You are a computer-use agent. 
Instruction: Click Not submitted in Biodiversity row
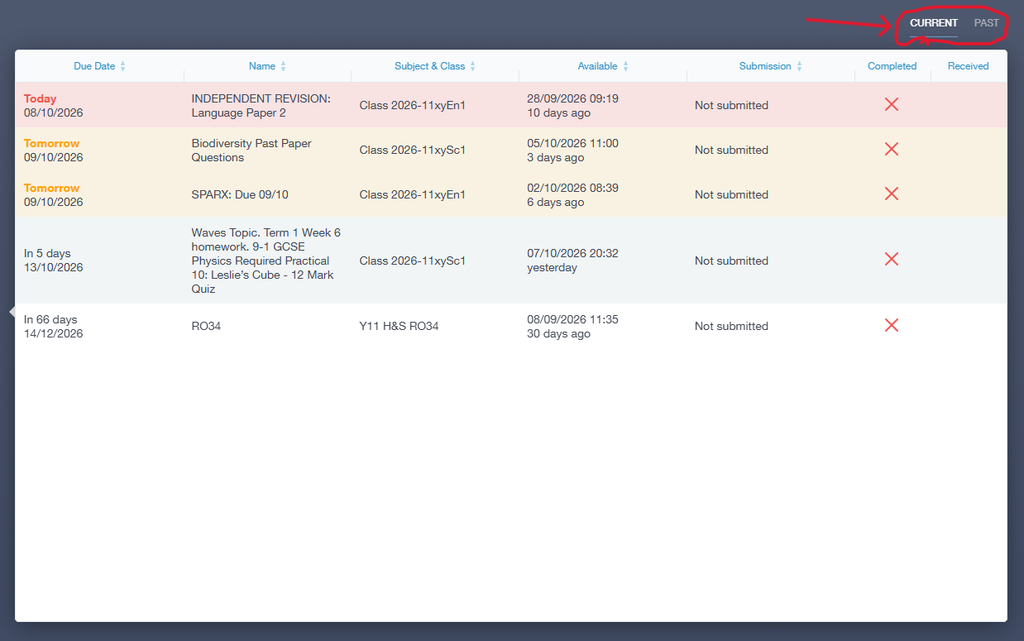(731, 149)
